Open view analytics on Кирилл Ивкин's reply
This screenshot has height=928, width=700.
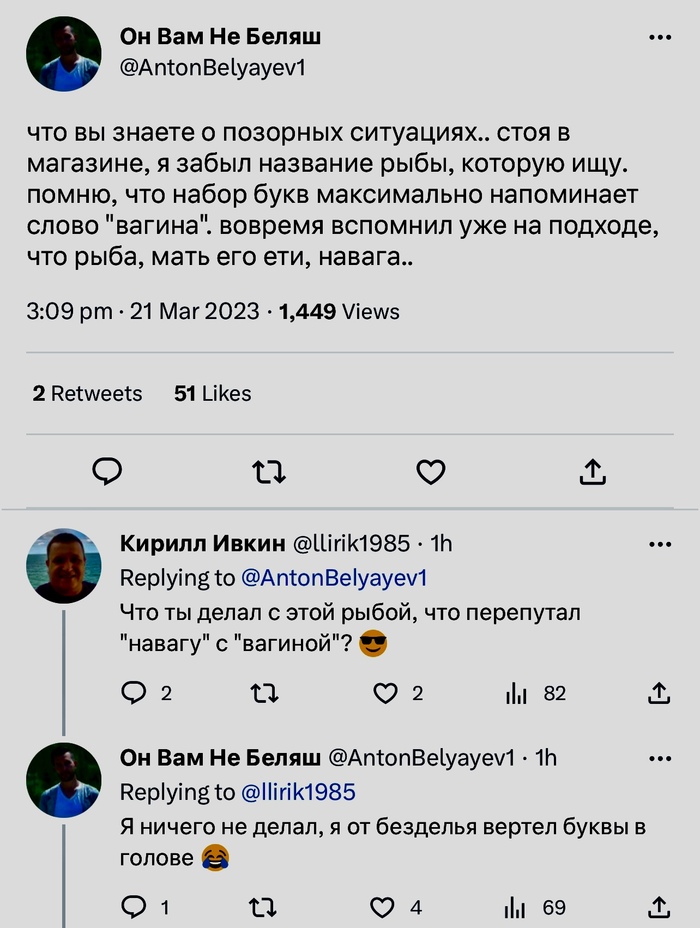point(518,693)
